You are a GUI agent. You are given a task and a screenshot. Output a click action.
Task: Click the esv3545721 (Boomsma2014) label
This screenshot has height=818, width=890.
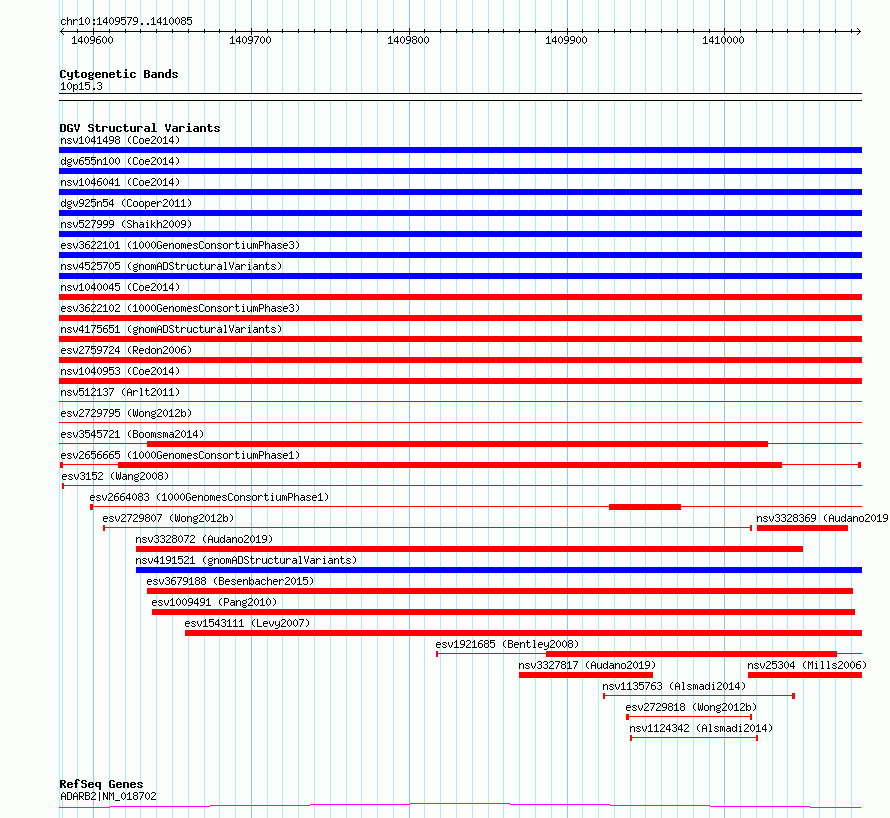(x=132, y=434)
